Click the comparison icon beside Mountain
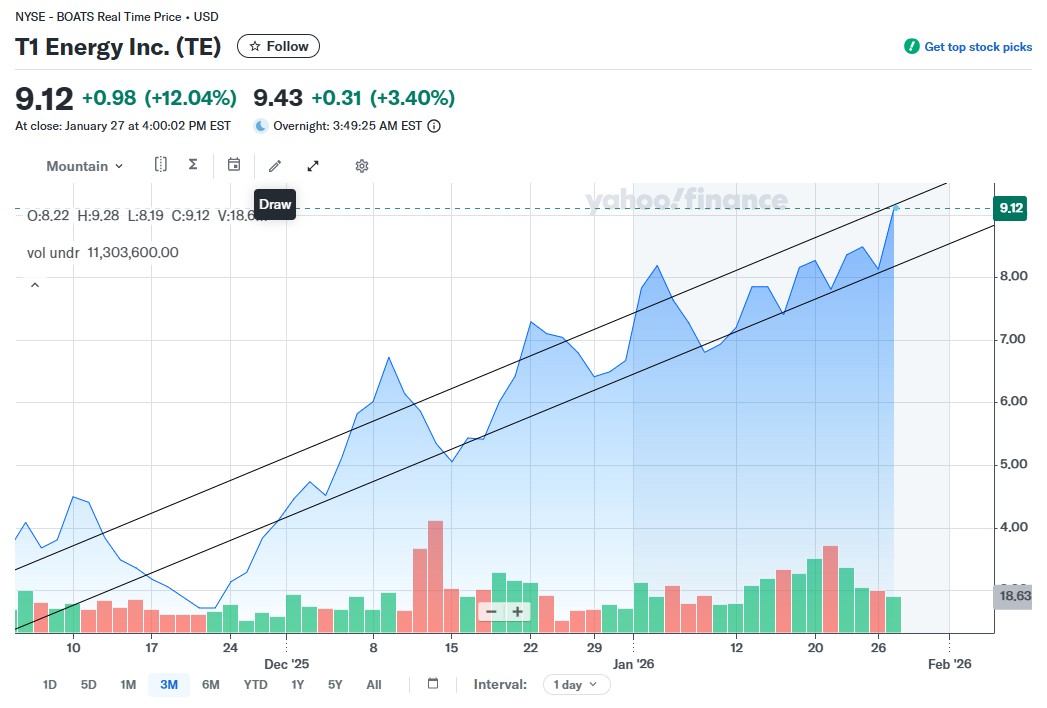1047x708 pixels. point(161,165)
